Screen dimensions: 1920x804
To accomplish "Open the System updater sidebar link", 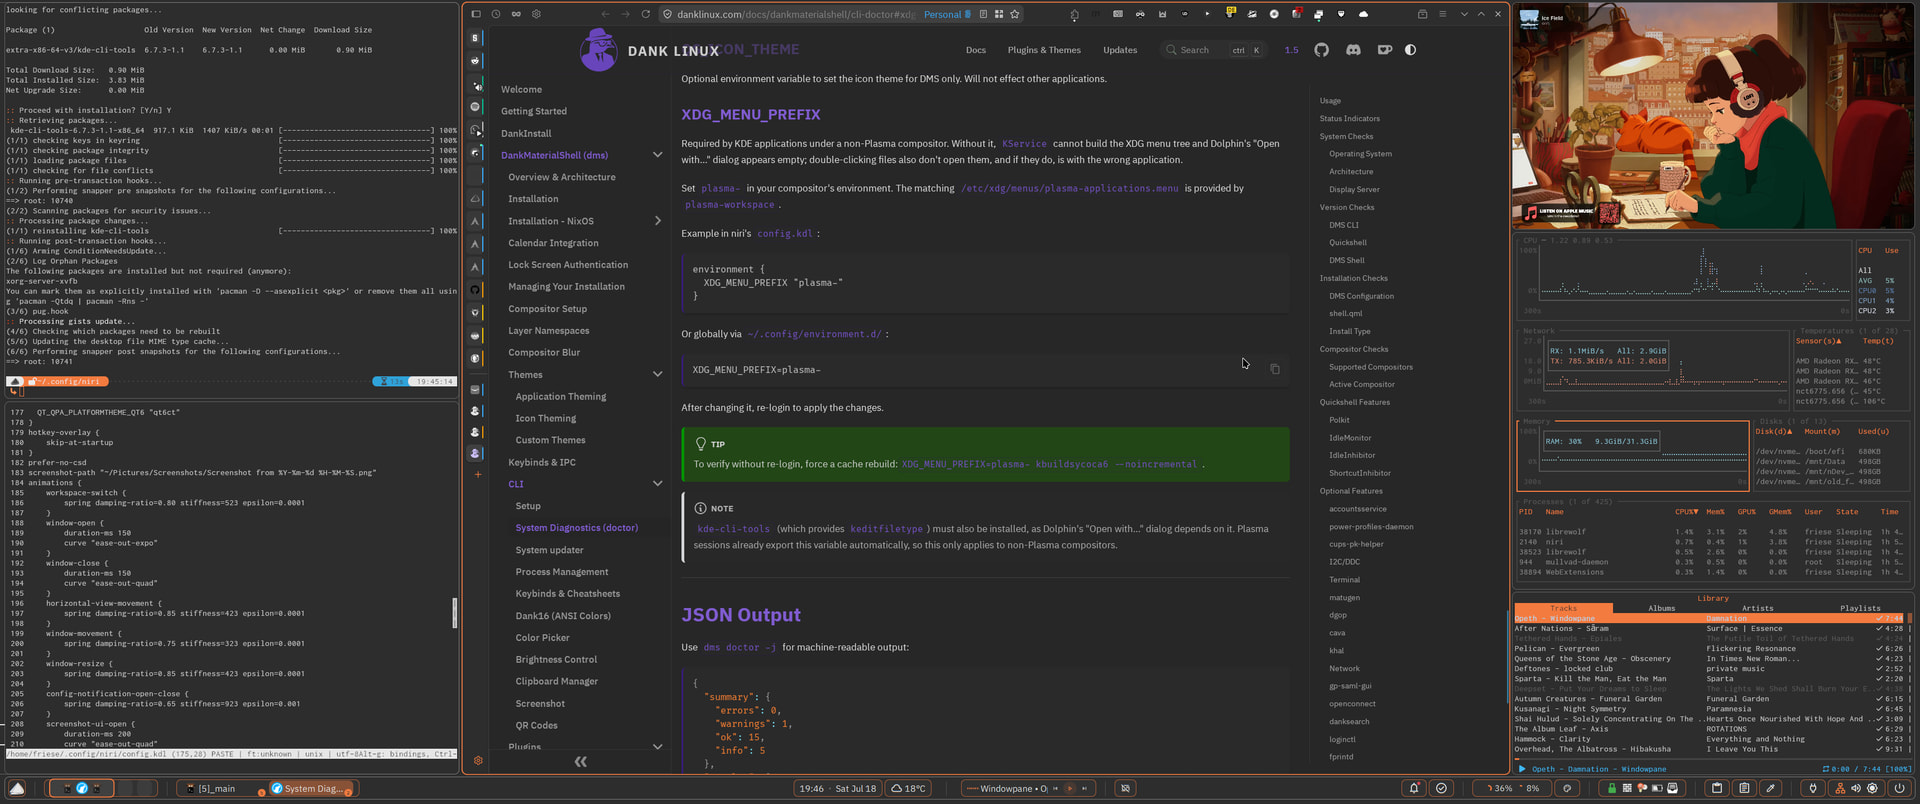I will tap(549, 550).
